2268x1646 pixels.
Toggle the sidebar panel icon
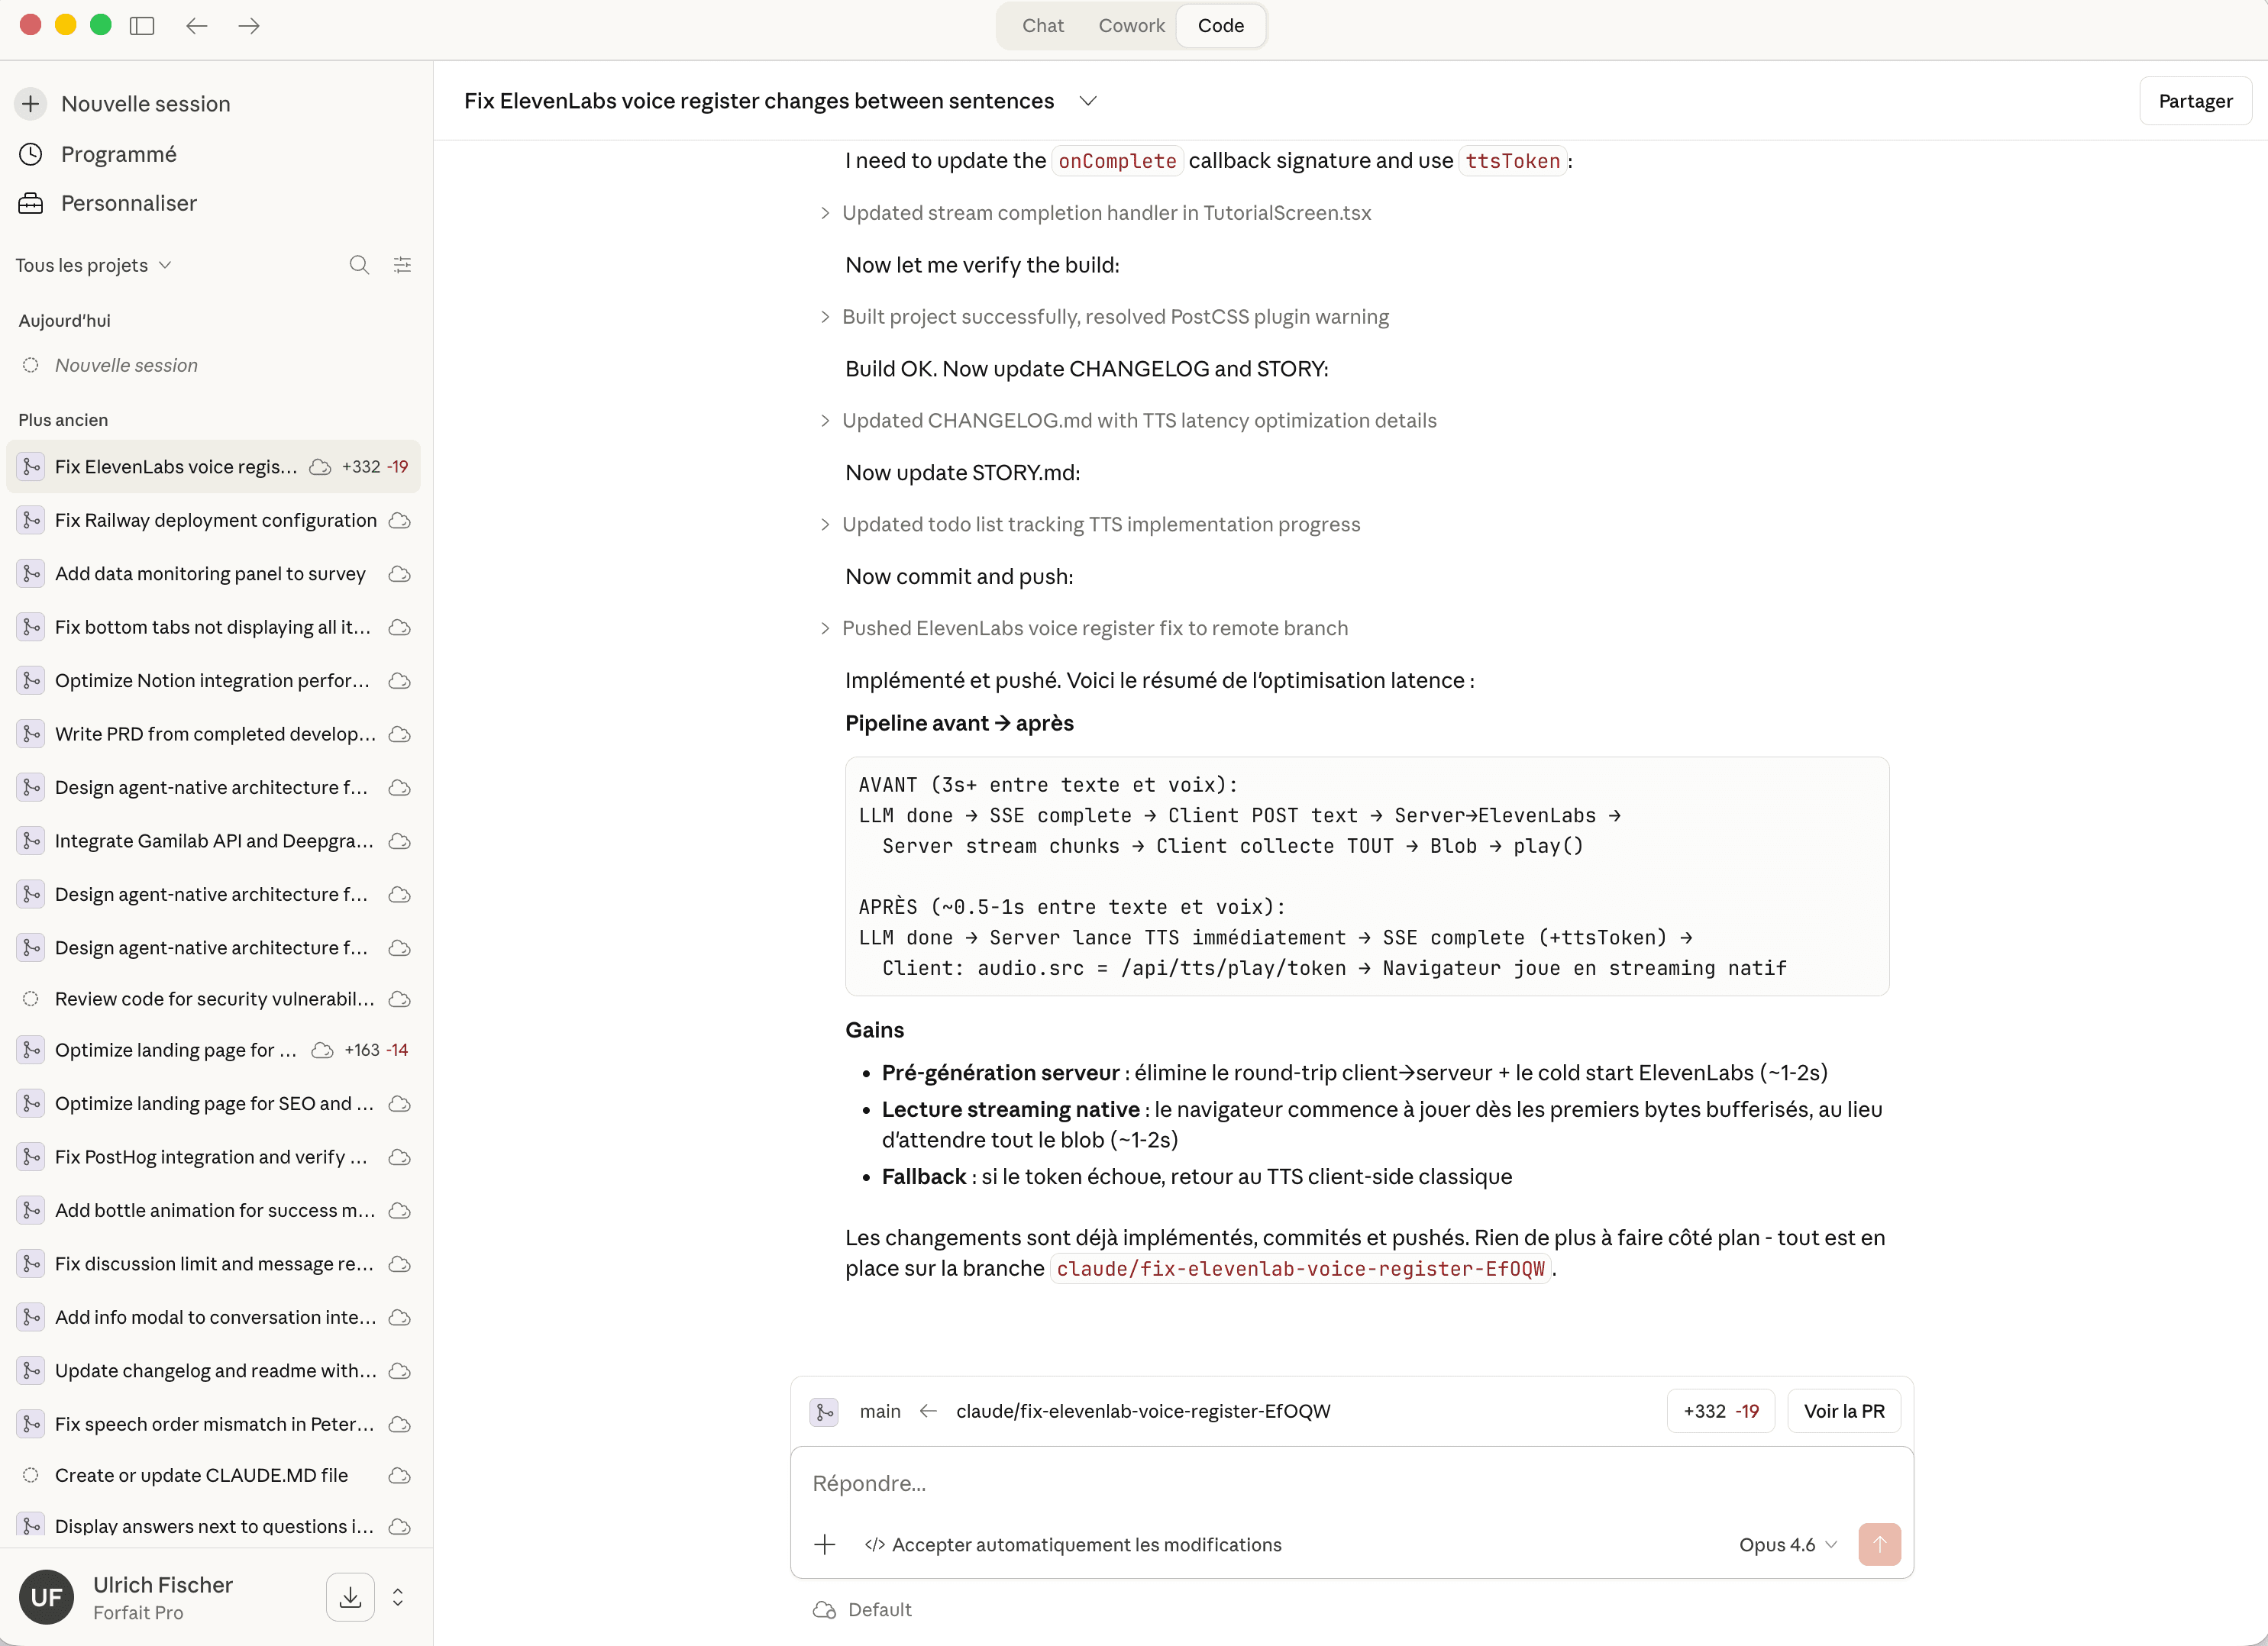[142, 26]
